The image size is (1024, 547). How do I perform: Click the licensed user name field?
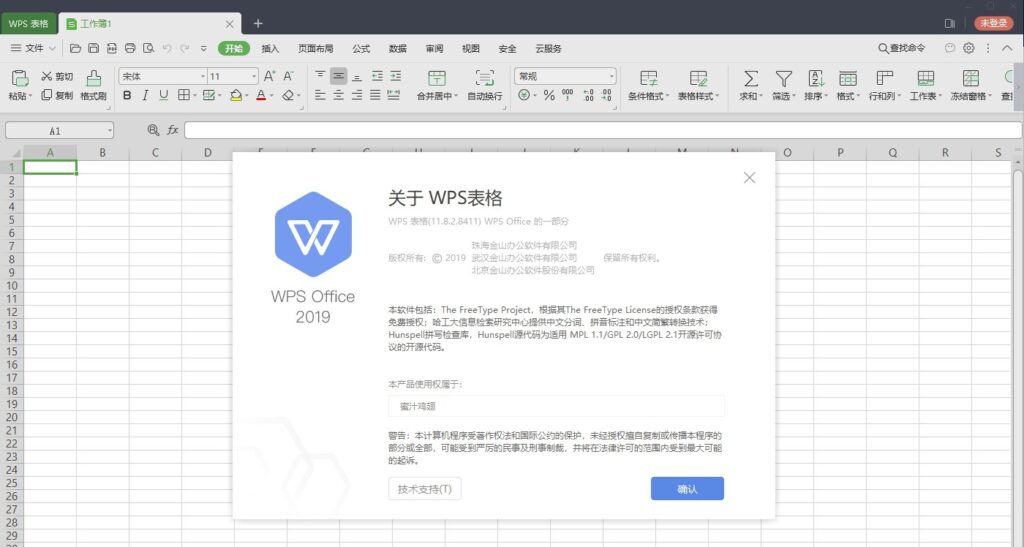556,406
